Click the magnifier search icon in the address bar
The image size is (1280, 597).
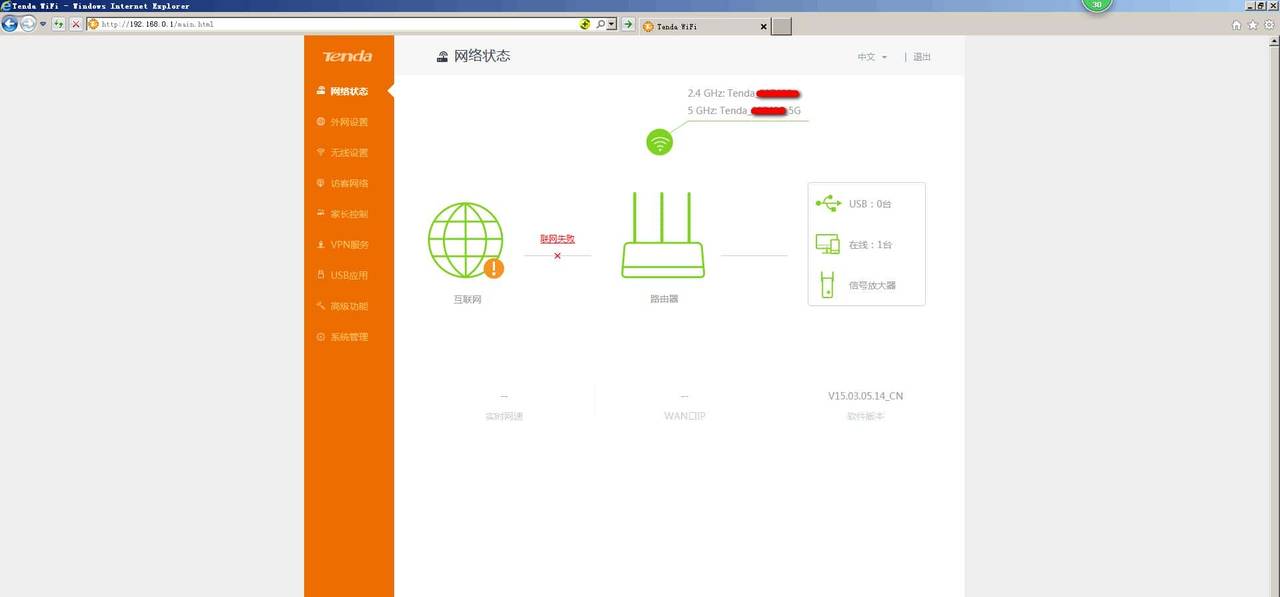click(x=601, y=24)
